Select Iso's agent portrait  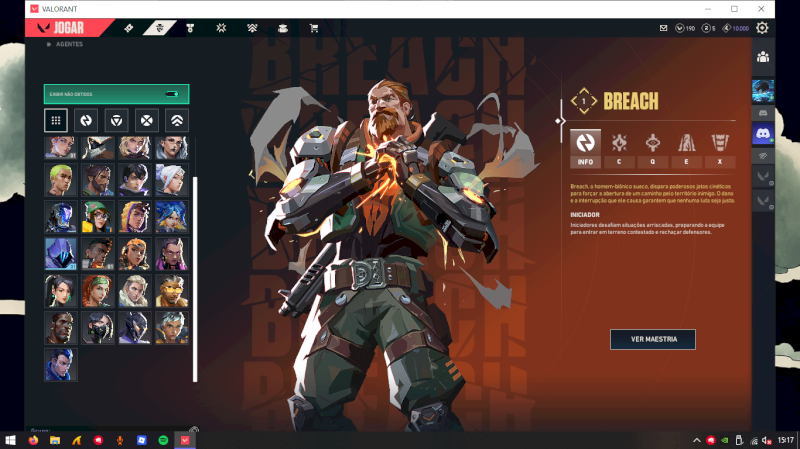(135, 180)
